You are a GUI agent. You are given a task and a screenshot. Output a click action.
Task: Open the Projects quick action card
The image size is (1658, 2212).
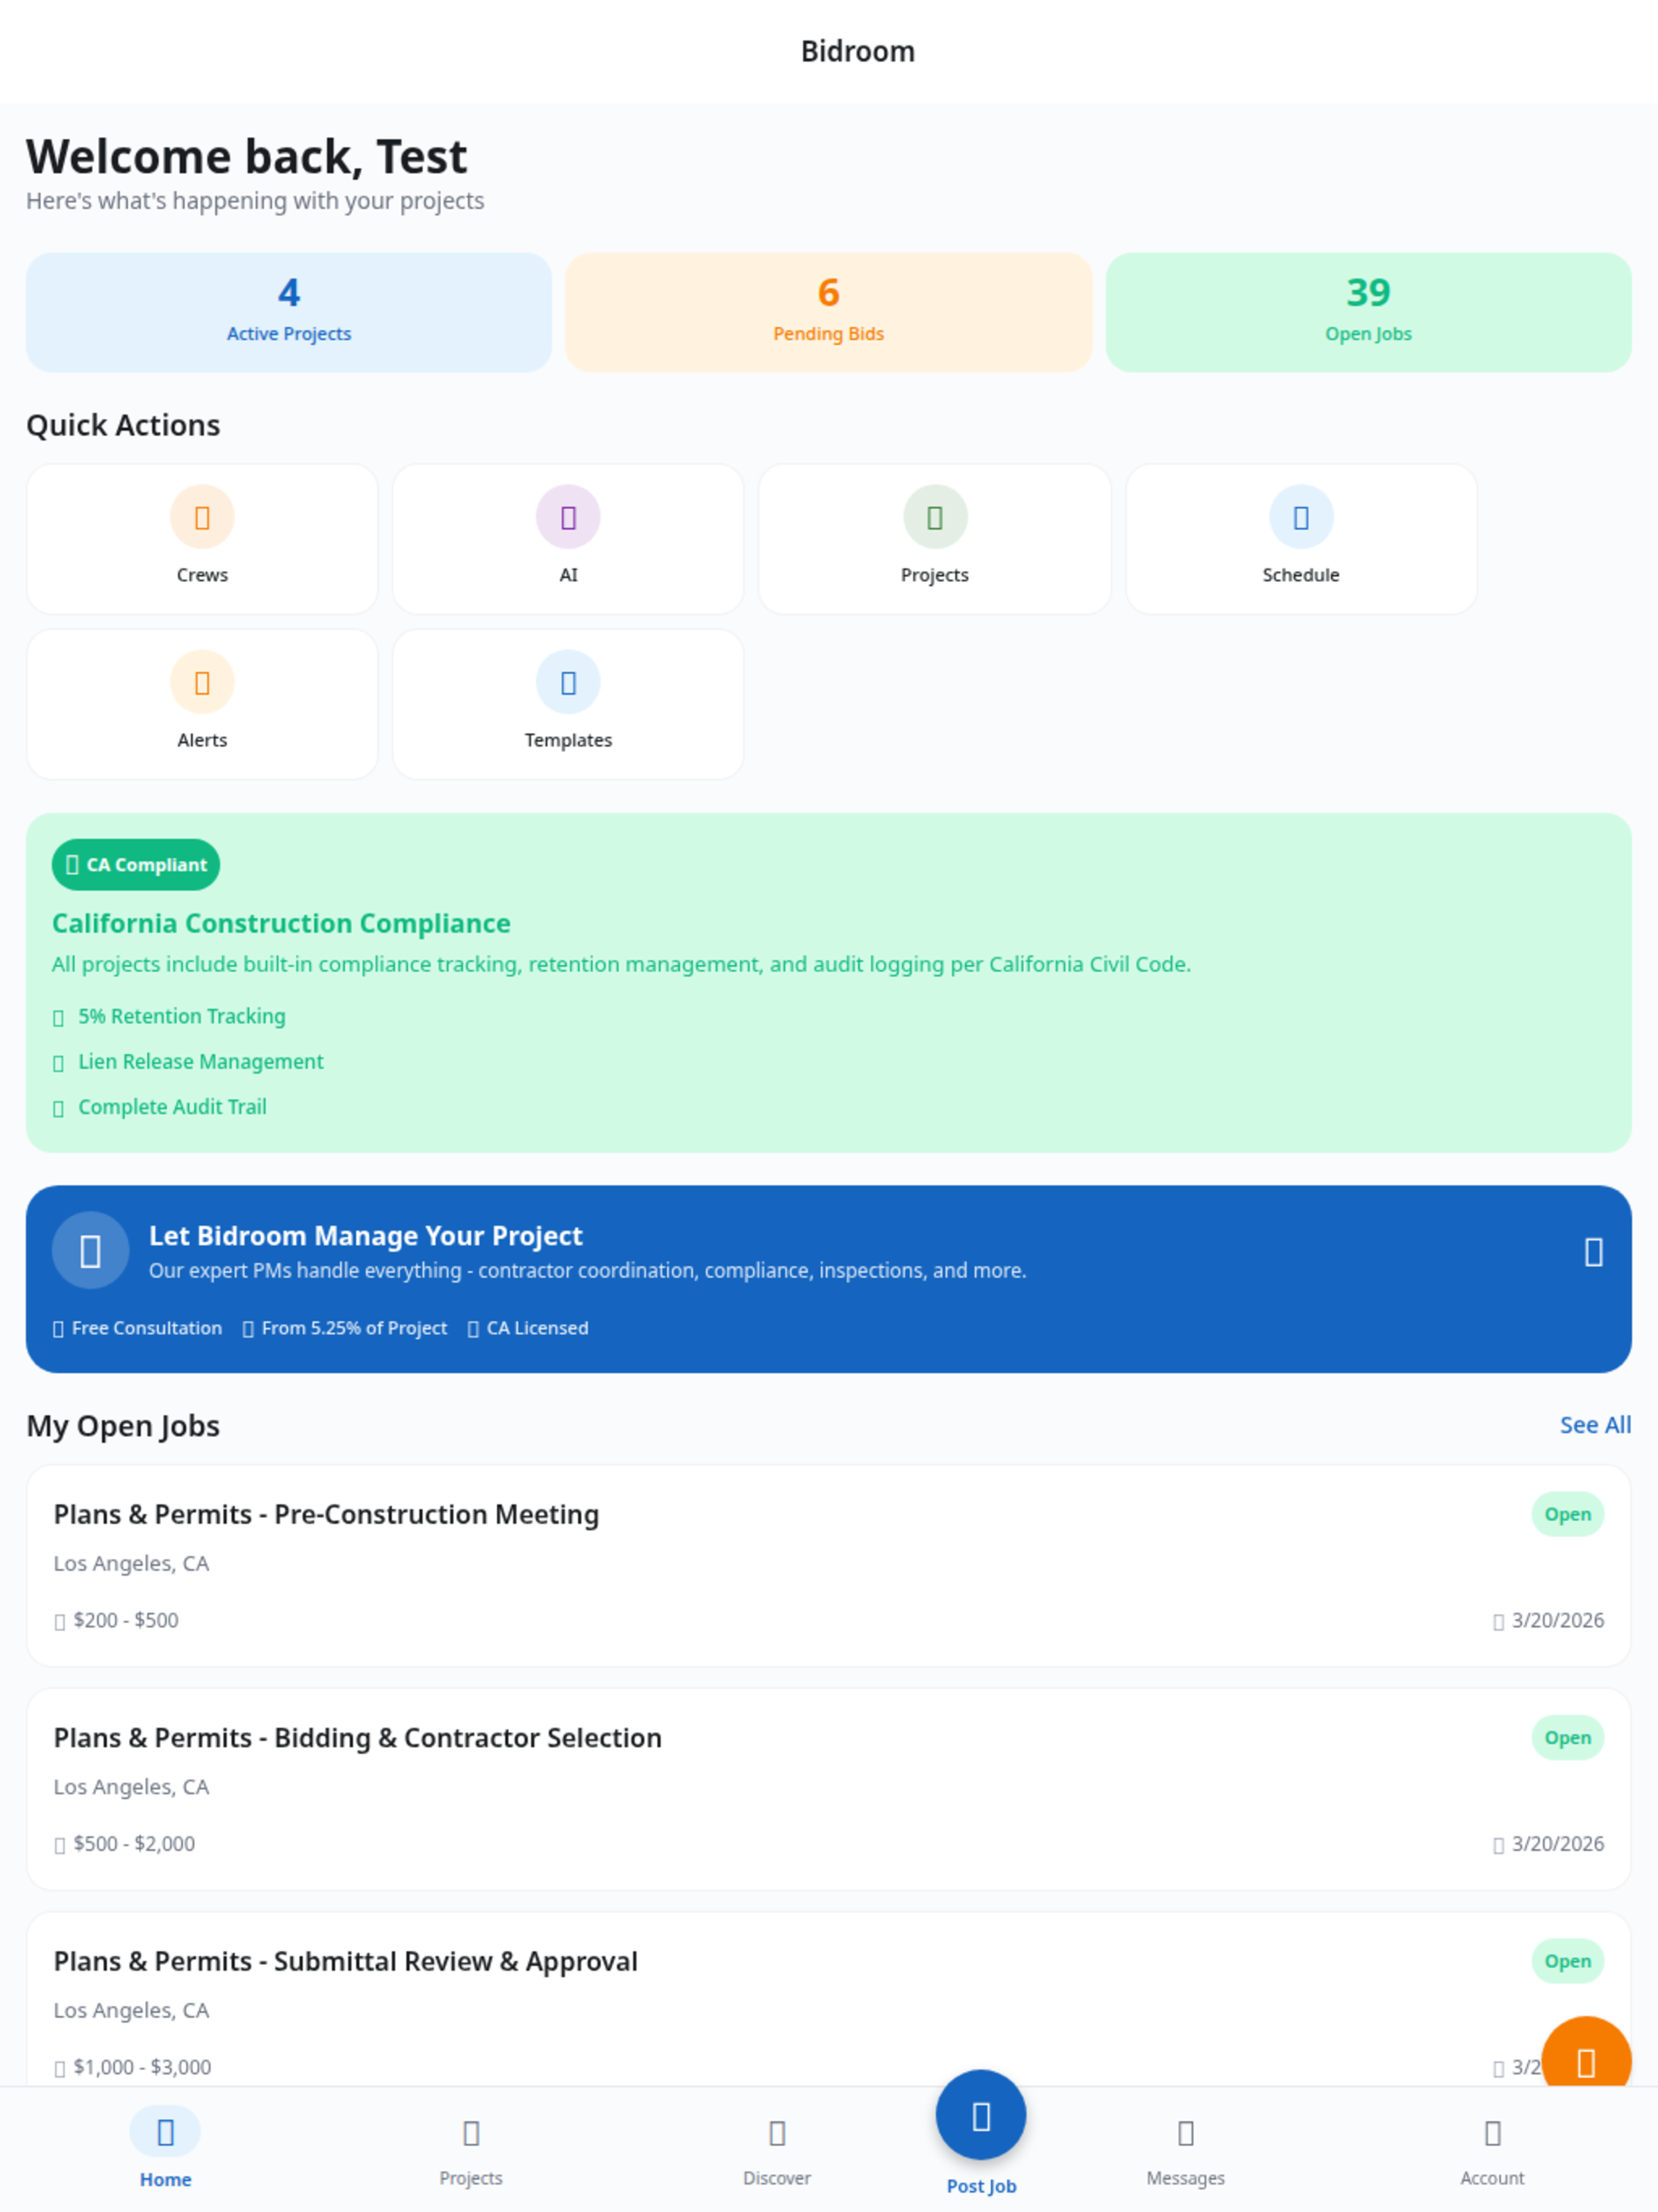pos(934,539)
